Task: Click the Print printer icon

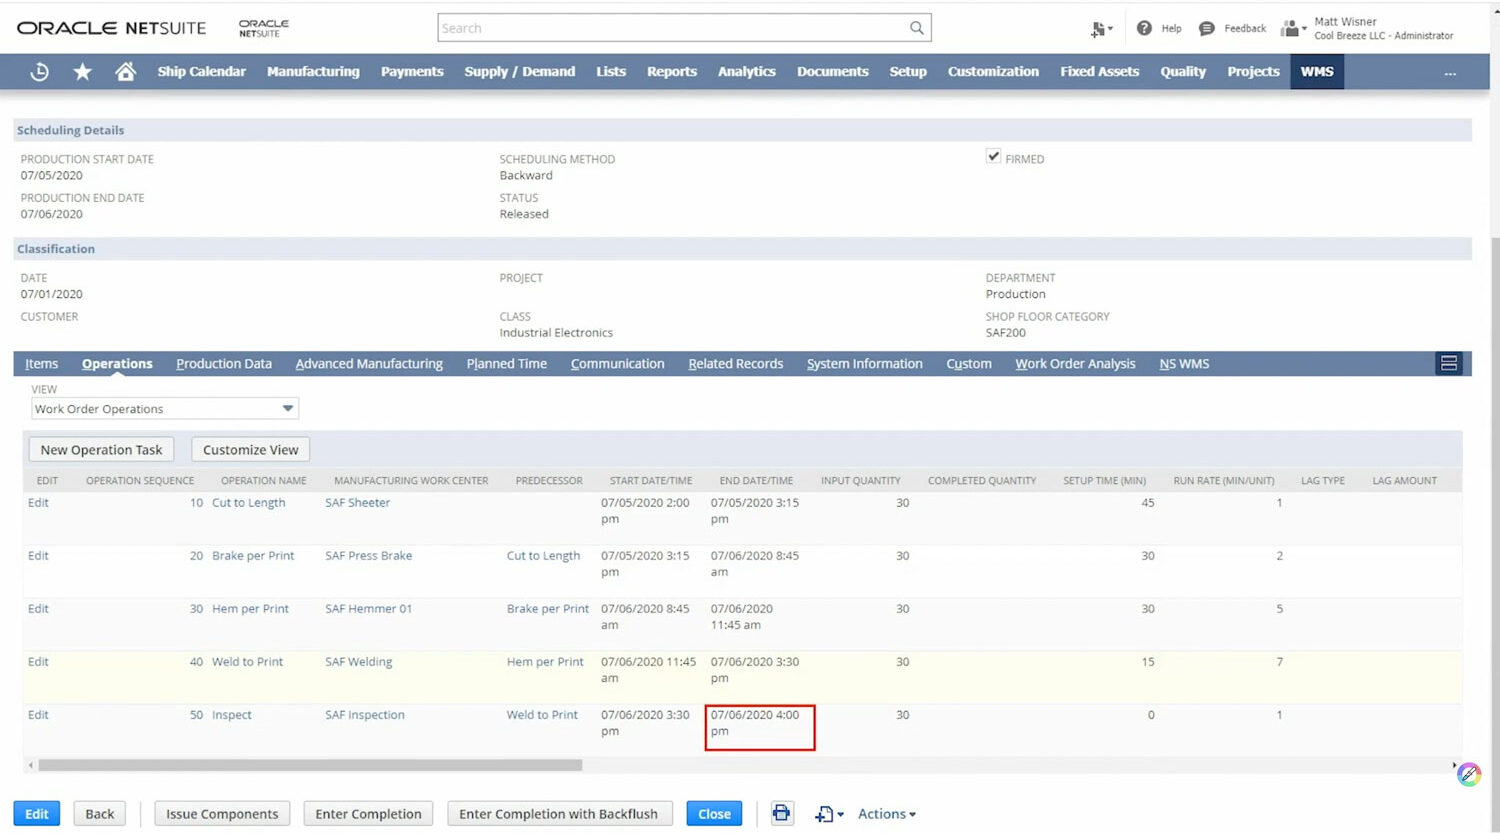Action: tap(781, 813)
